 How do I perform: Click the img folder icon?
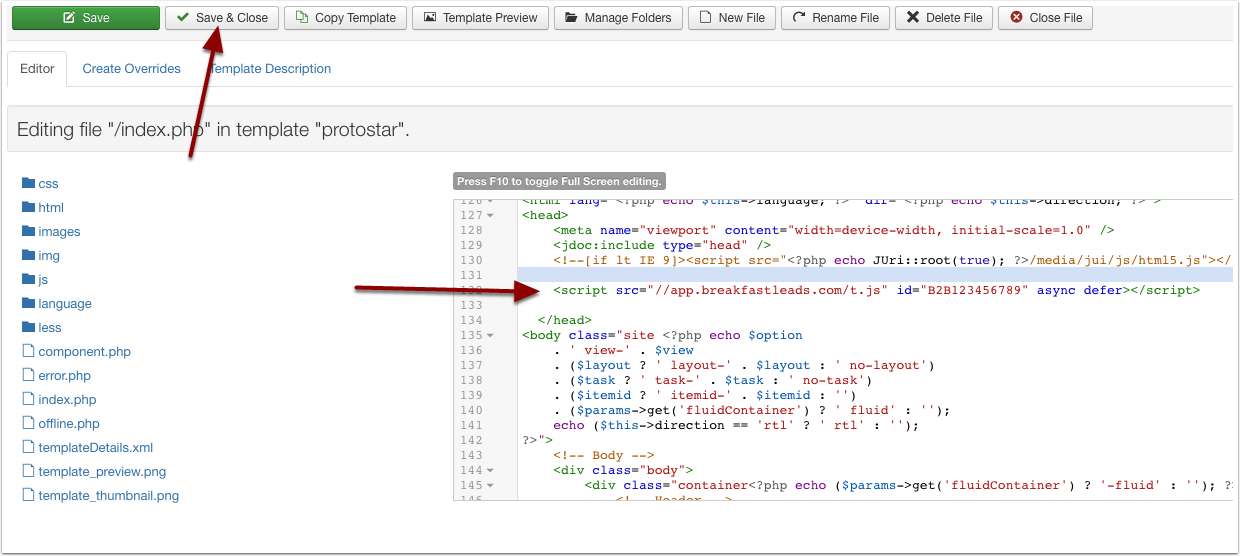(x=28, y=255)
